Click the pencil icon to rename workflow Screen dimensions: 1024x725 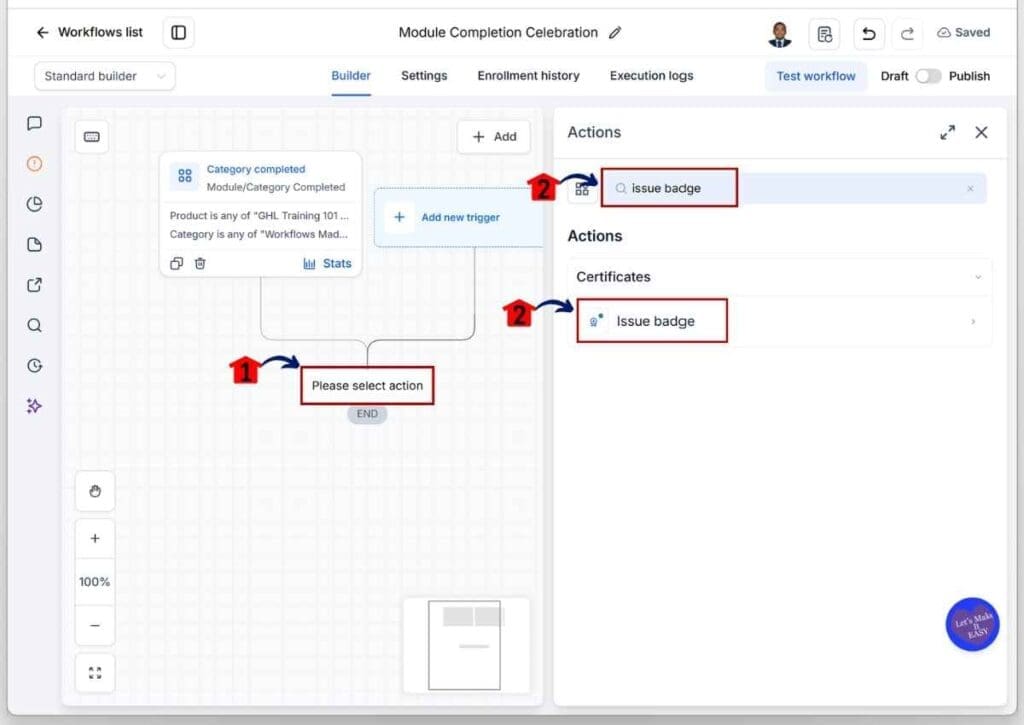click(615, 33)
